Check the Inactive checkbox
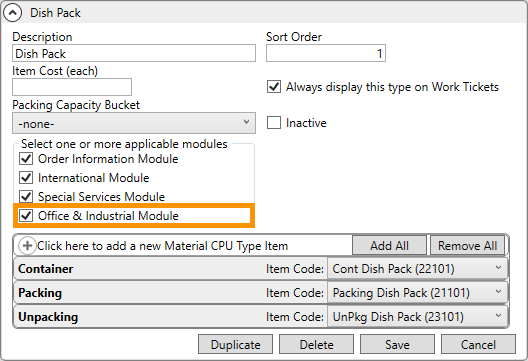The height and width of the screenshot is (361, 528). pyautogui.click(x=274, y=123)
